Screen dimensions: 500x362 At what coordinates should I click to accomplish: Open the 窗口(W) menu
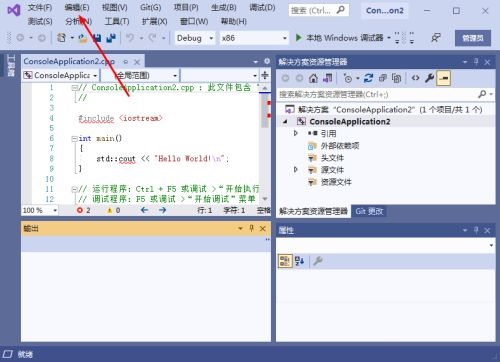[x=194, y=22]
